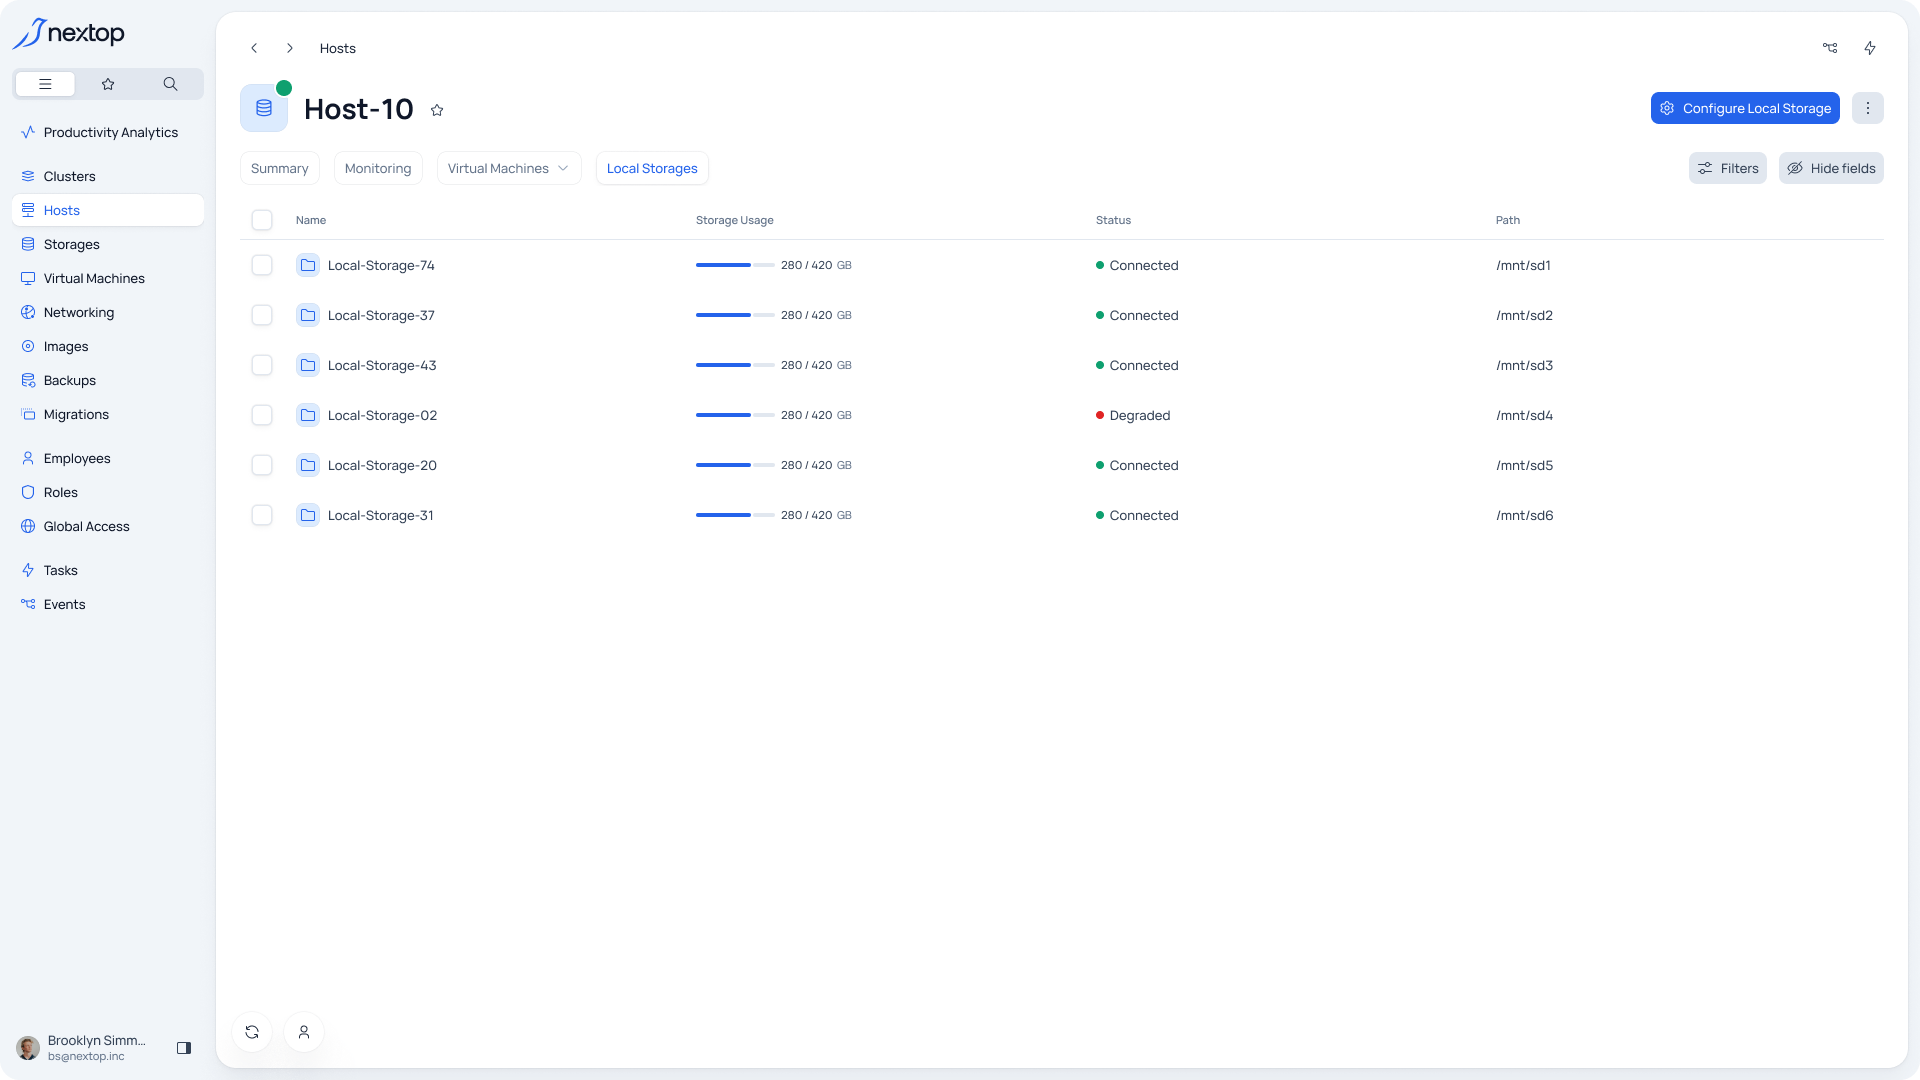The height and width of the screenshot is (1080, 1920).
Task: Click the Hosts breadcrumb
Action: 338,48
